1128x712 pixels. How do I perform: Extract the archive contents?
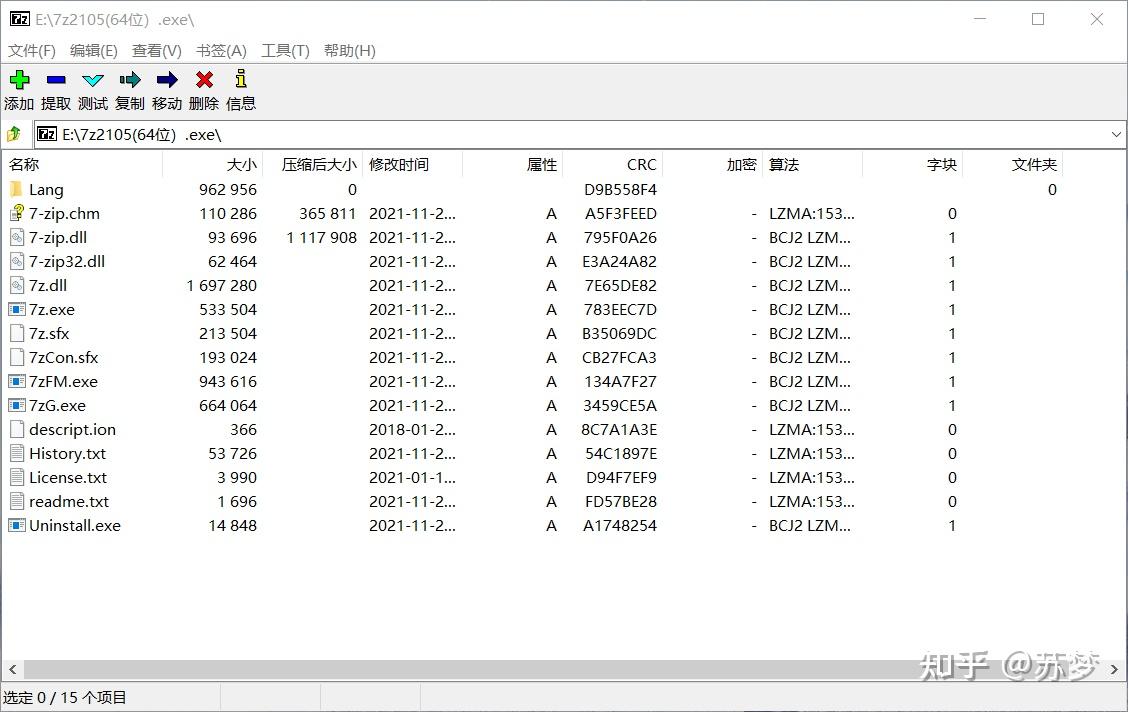pyautogui.click(x=56, y=89)
